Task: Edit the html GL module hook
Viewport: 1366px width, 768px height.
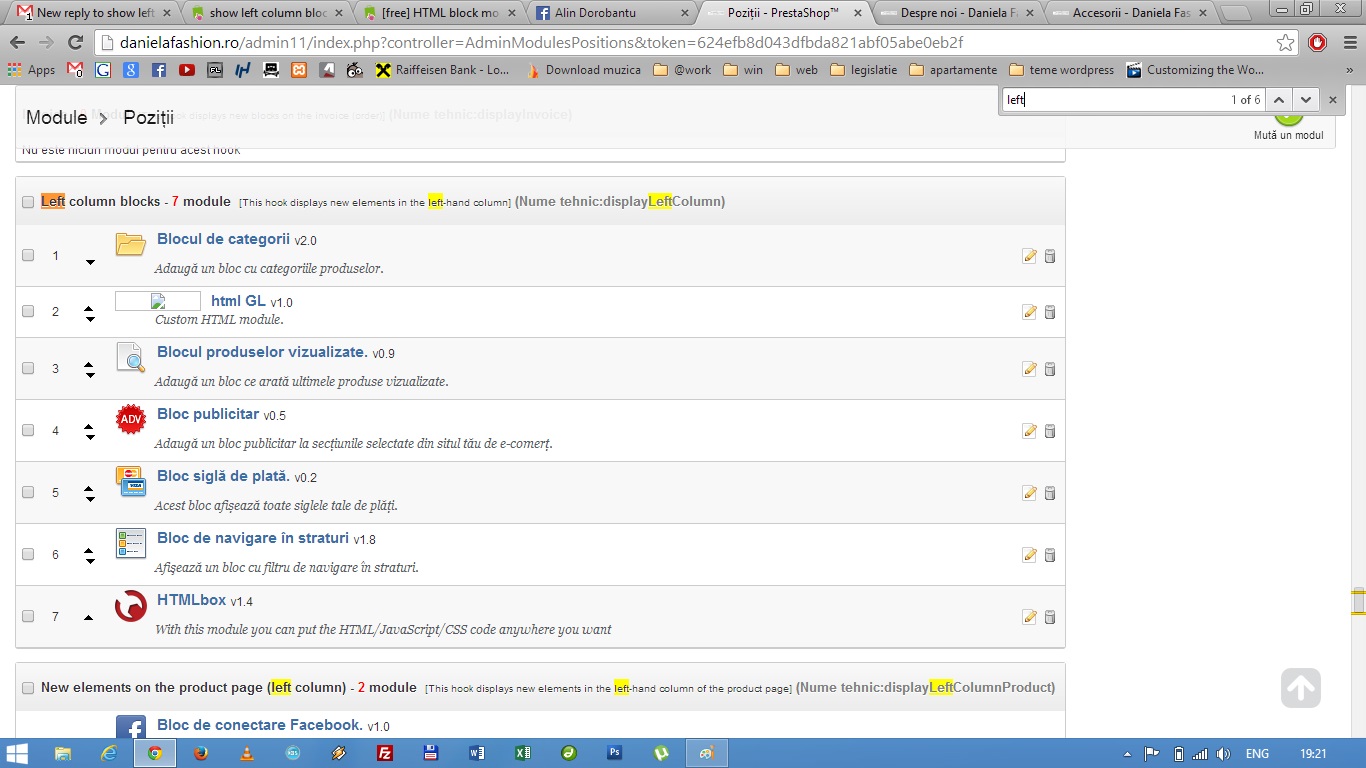Action: 1030,312
